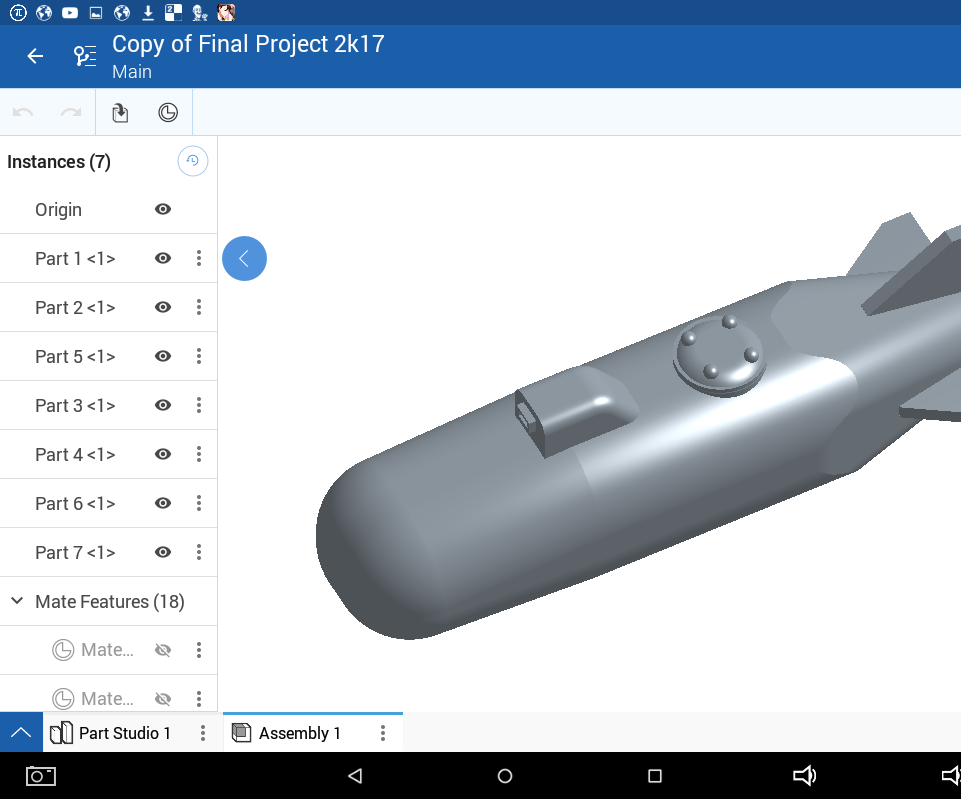
Task: Tap the Part Studio 1 document icon
Action: pyautogui.click(x=62, y=732)
